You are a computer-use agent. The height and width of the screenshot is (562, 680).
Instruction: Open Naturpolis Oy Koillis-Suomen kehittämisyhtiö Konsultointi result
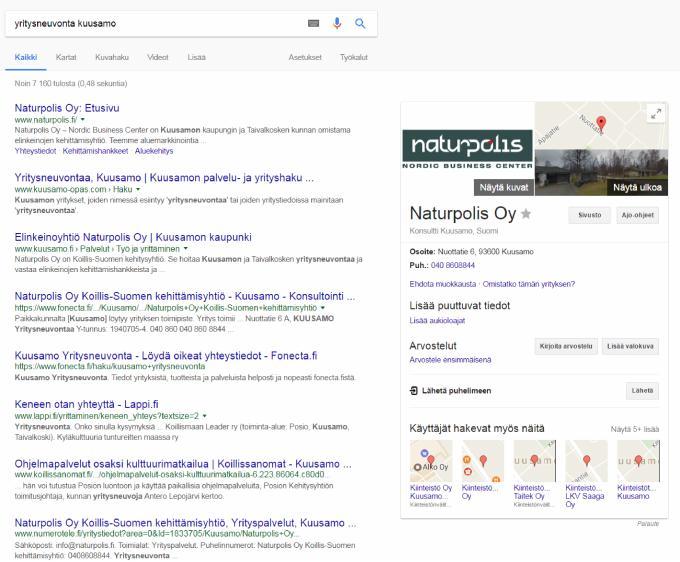[185, 296]
